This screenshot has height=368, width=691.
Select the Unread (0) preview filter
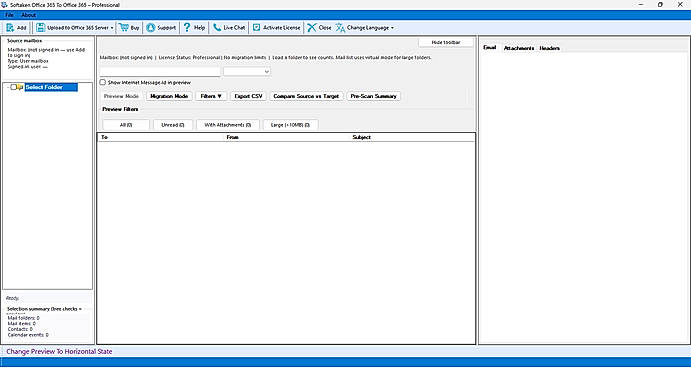coord(173,125)
